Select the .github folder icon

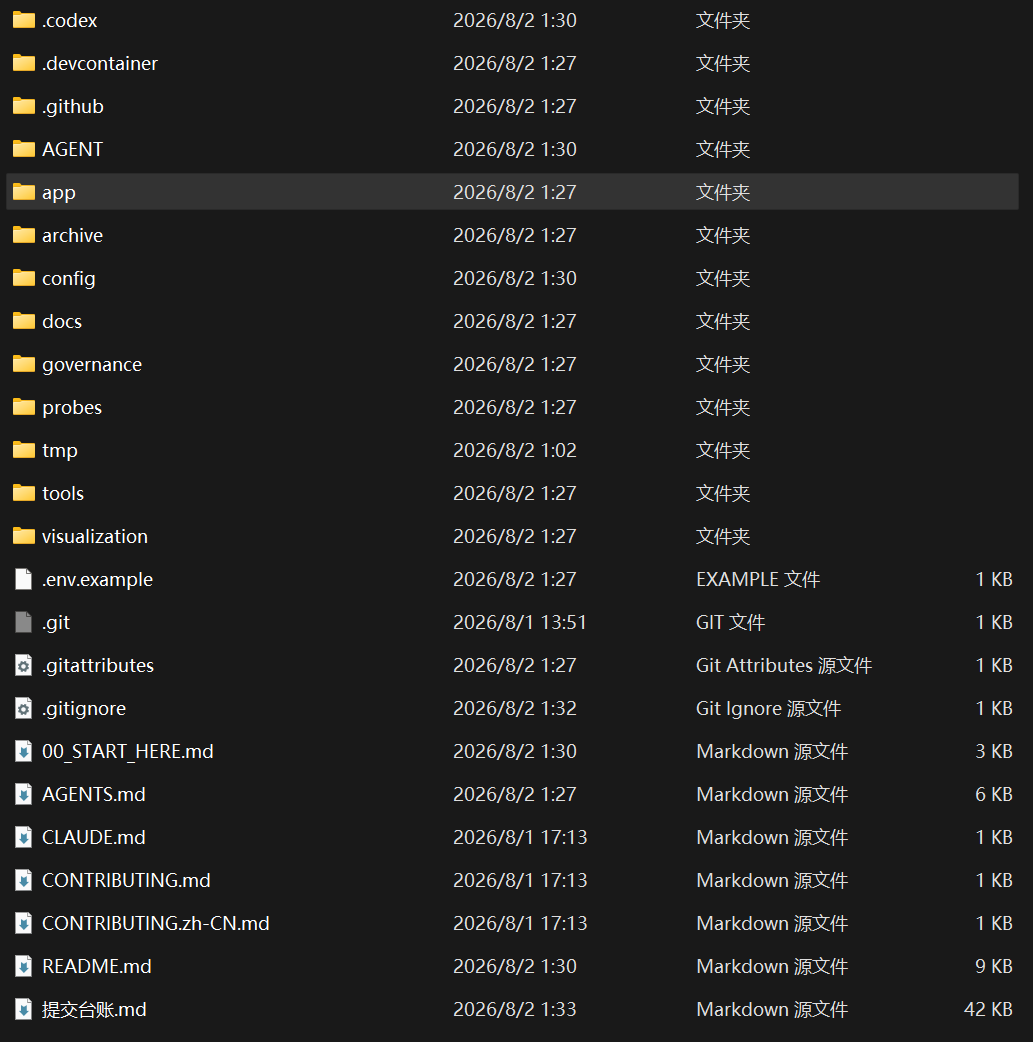24,106
